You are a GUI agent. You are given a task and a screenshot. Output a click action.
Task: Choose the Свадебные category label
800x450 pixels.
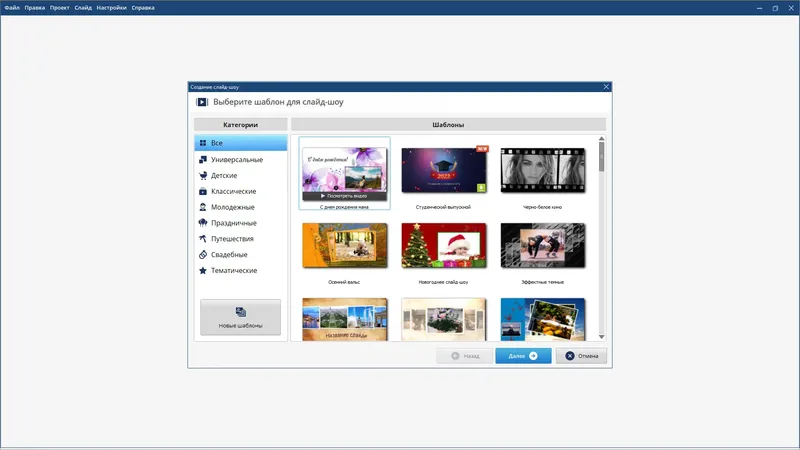229,255
